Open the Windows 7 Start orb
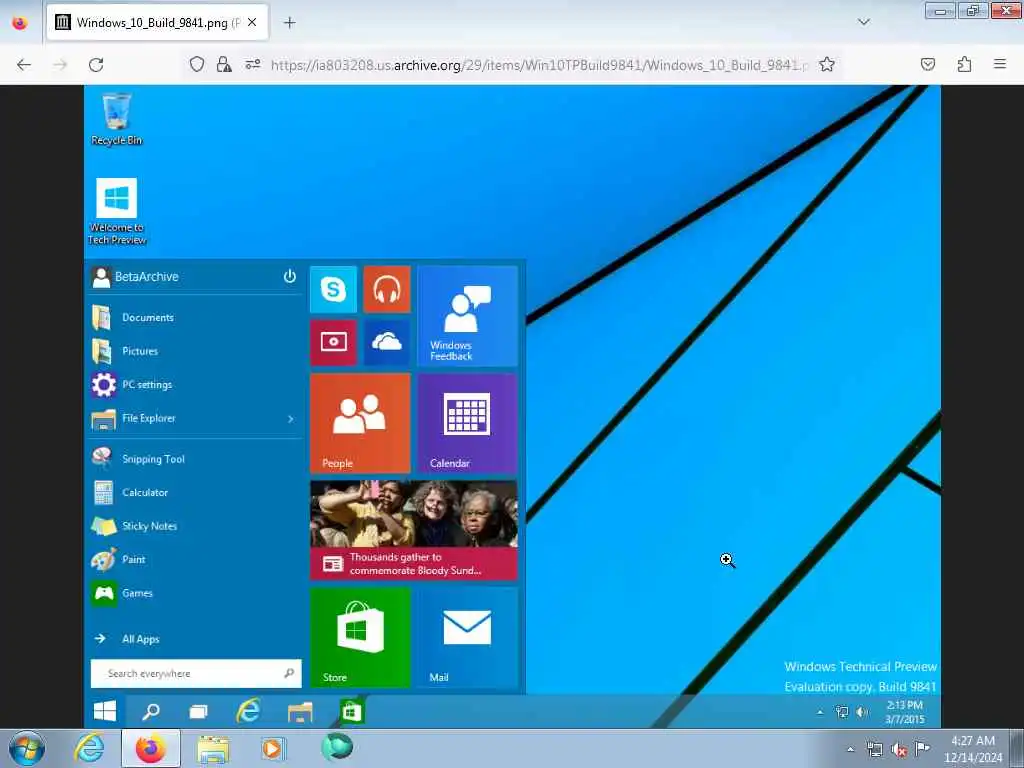1024x768 pixels. click(x=27, y=748)
